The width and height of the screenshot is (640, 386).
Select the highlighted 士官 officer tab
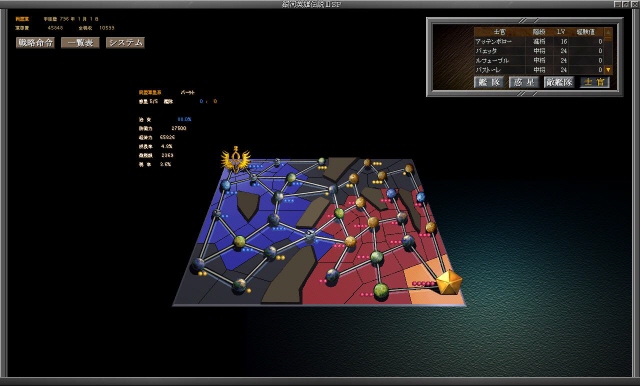[595, 82]
